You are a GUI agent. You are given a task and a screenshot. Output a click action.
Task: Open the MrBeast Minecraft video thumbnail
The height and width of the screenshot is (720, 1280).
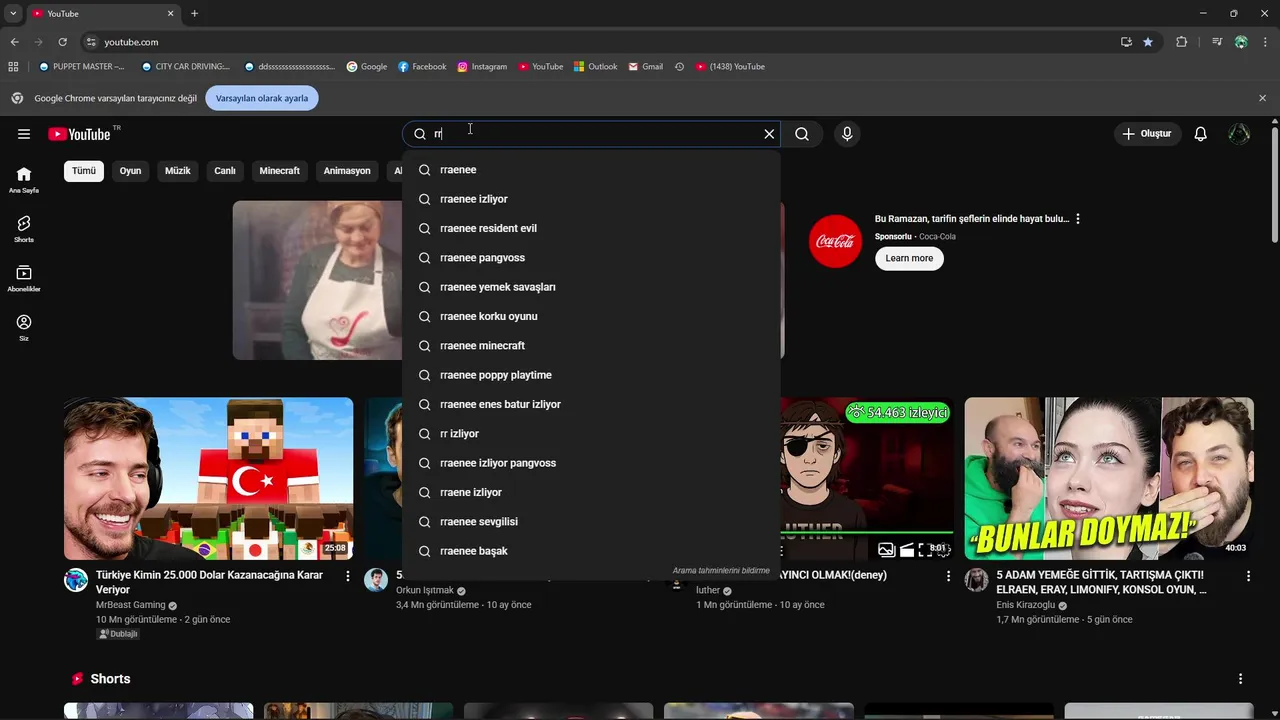[208, 479]
